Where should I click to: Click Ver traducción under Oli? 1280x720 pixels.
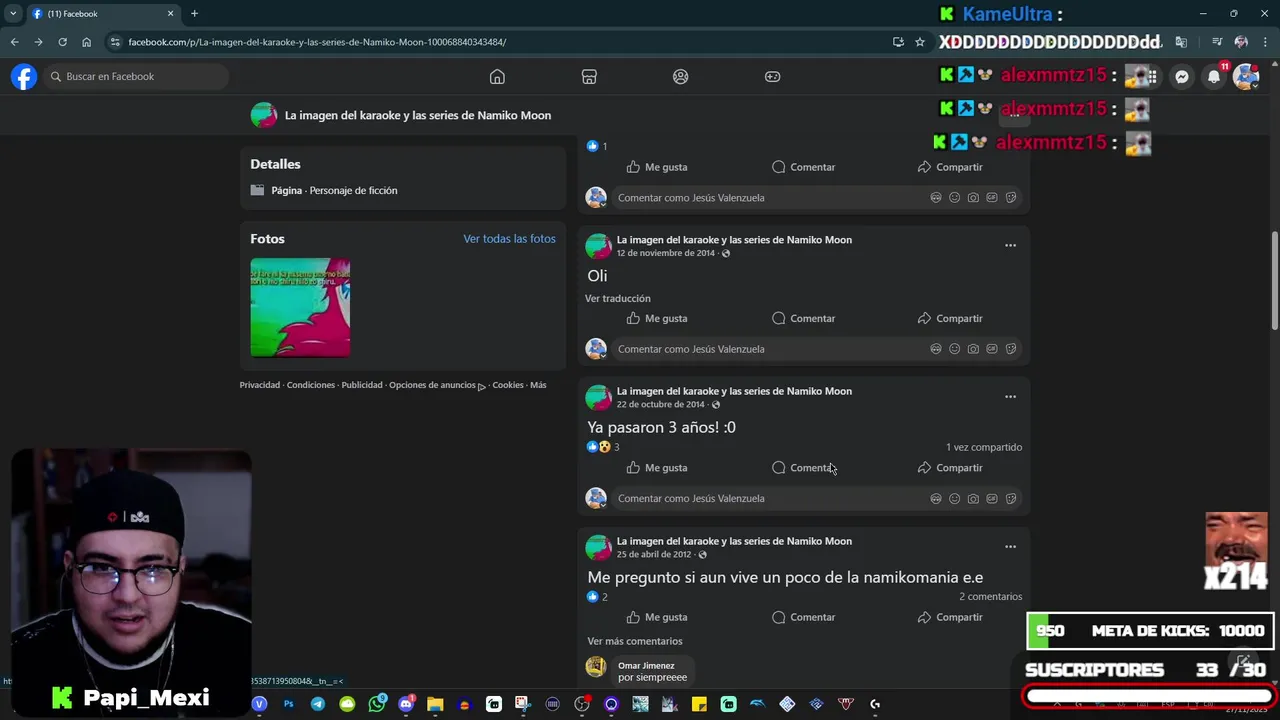tap(618, 298)
